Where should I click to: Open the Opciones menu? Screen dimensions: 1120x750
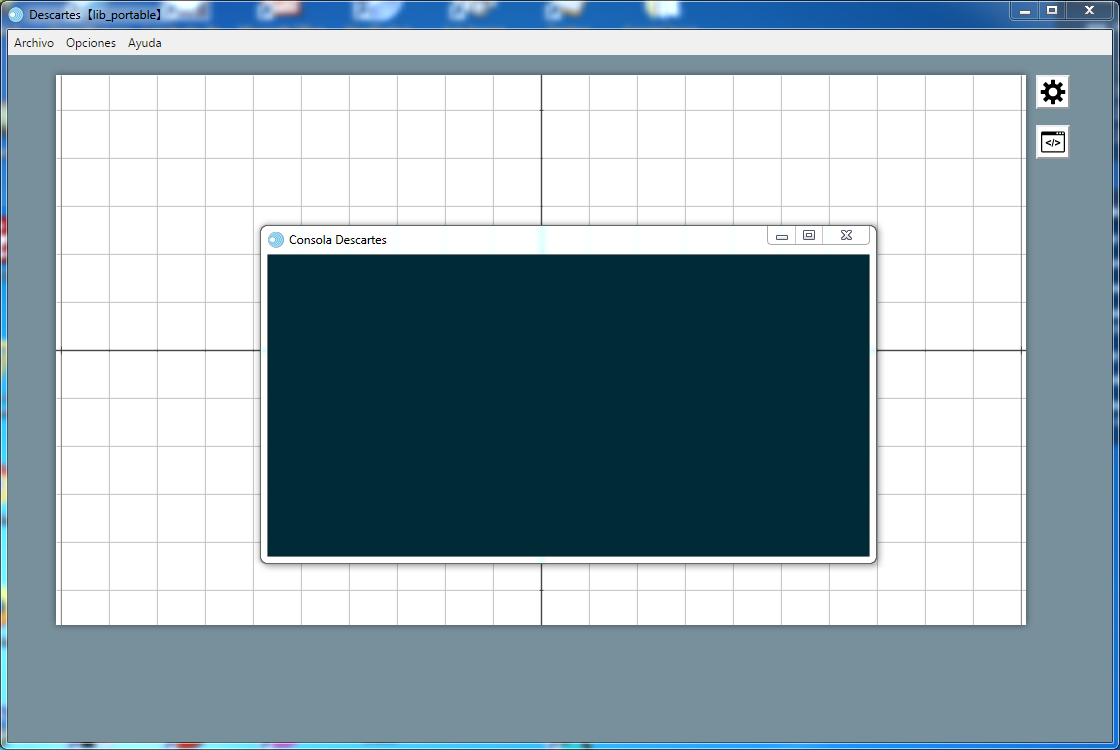point(91,43)
